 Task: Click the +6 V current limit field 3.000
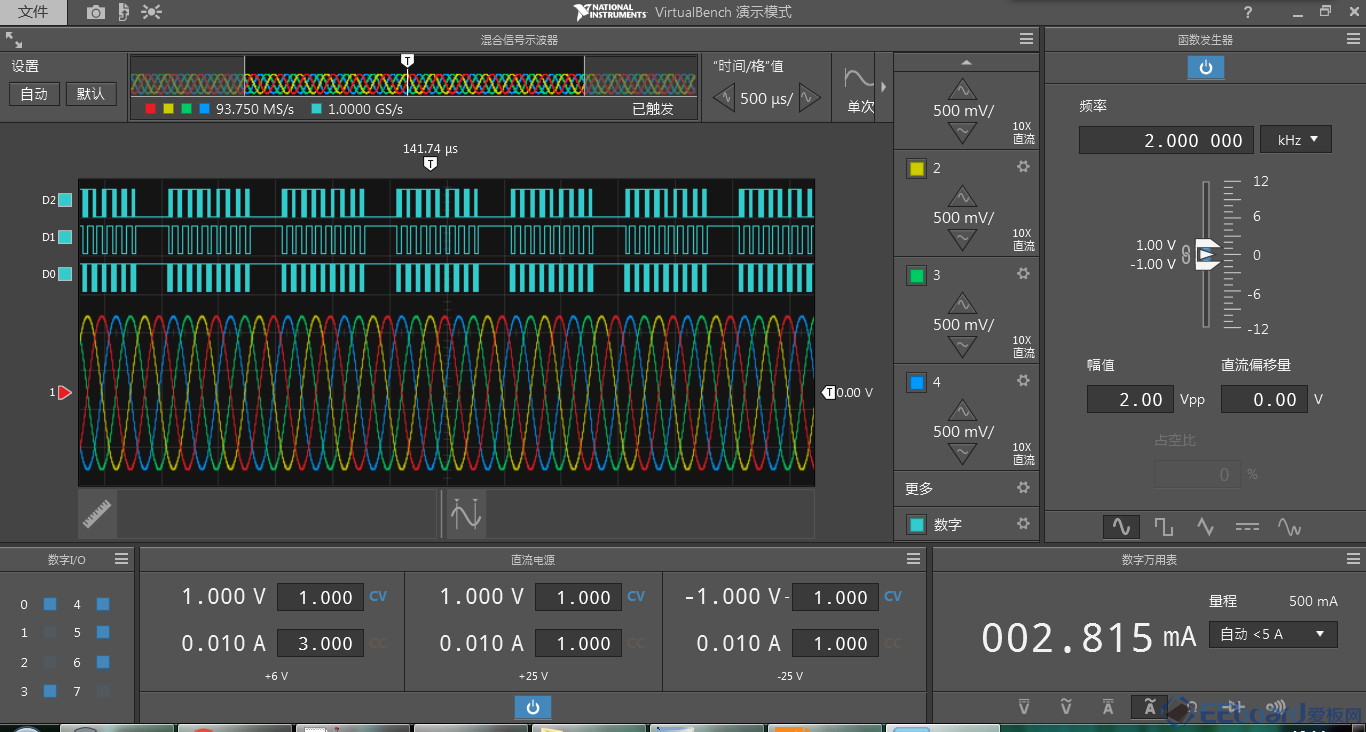click(320, 643)
